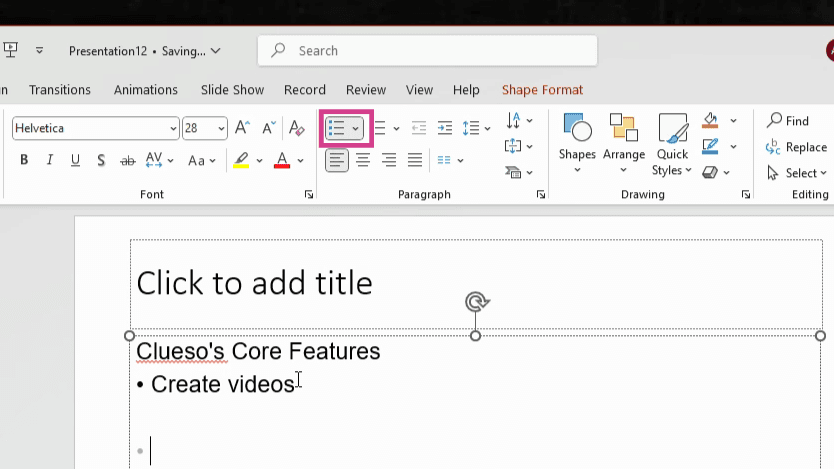
Task: Toggle italic formatting
Action: (x=49, y=160)
